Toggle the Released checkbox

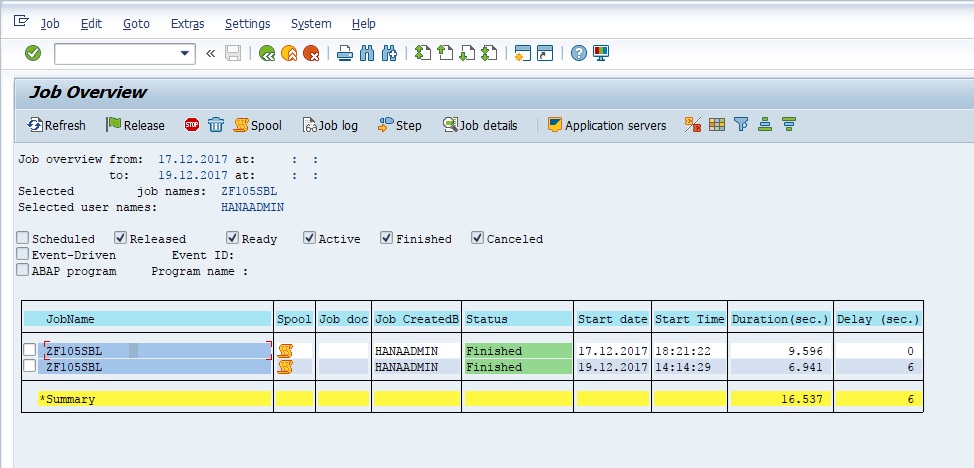pos(121,238)
